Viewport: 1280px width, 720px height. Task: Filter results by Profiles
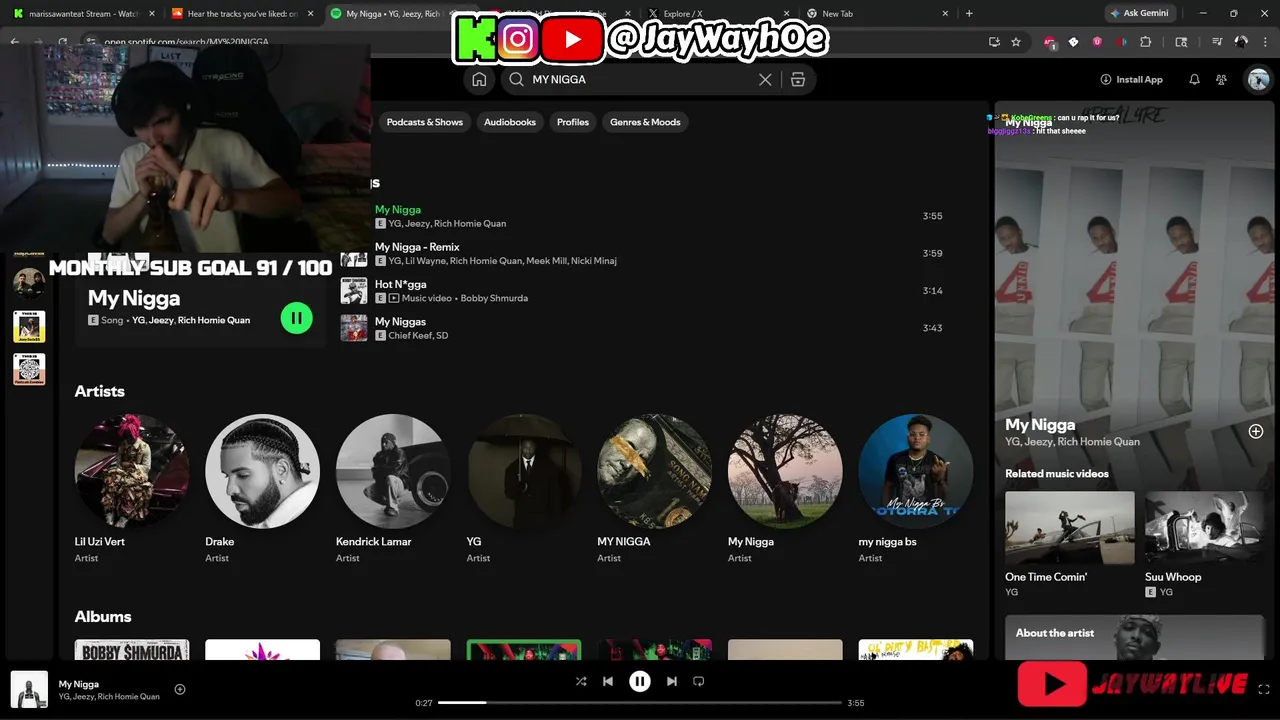[x=573, y=122]
